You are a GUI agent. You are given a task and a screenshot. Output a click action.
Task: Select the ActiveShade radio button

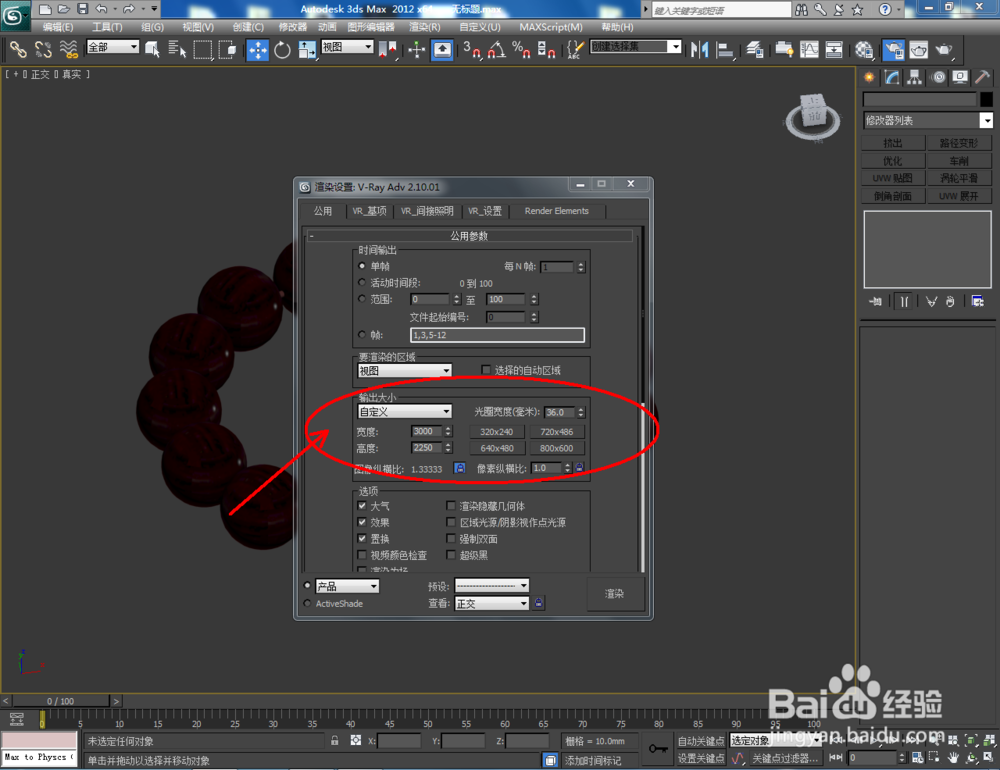pyautogui.click(x=309, y=603)
